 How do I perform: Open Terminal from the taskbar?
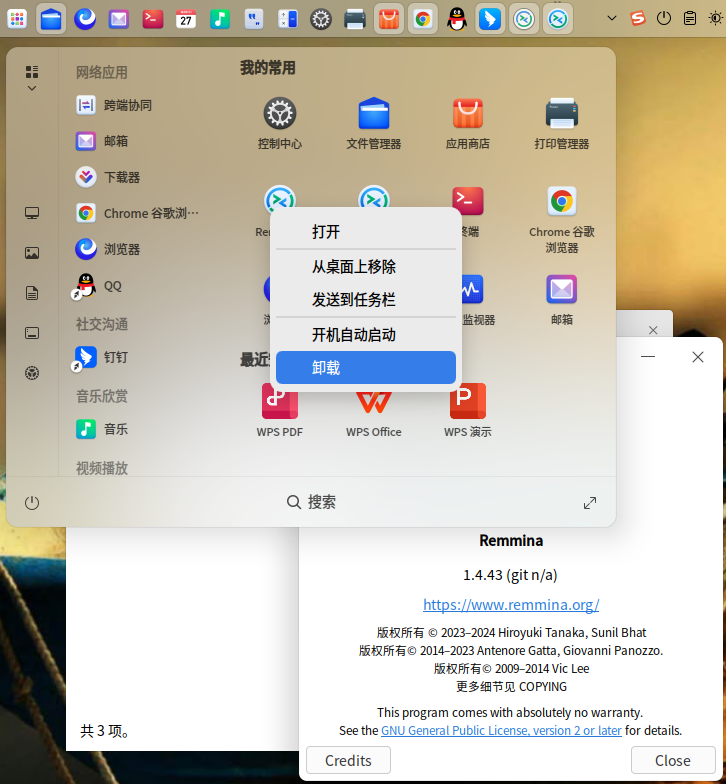tap(152, 19)
